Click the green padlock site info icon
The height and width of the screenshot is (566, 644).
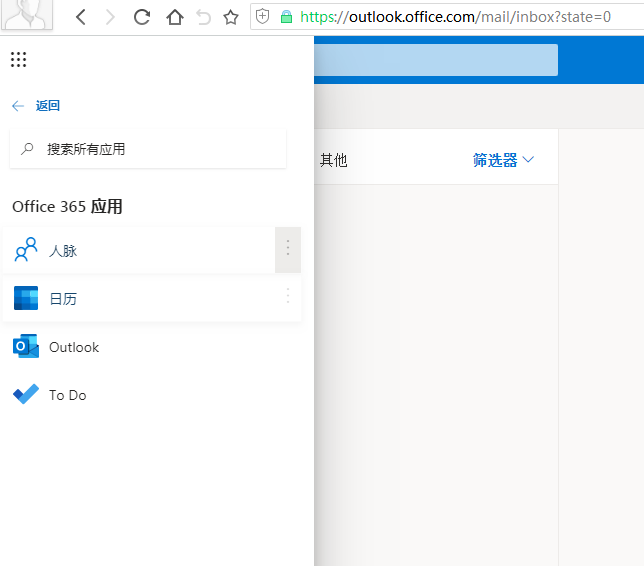[286, 17]
